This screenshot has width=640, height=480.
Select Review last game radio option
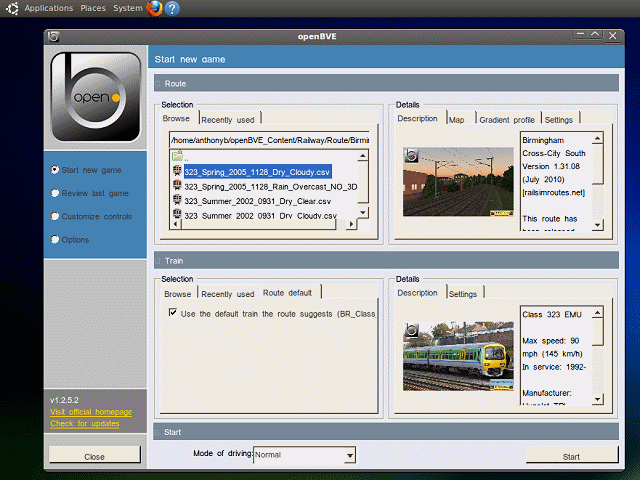tap(55, 193)
